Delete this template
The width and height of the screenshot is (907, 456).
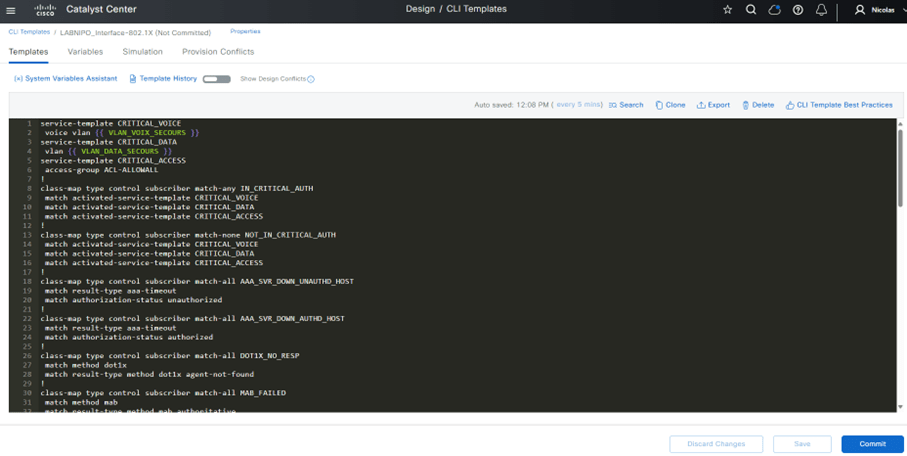(758, 105)
